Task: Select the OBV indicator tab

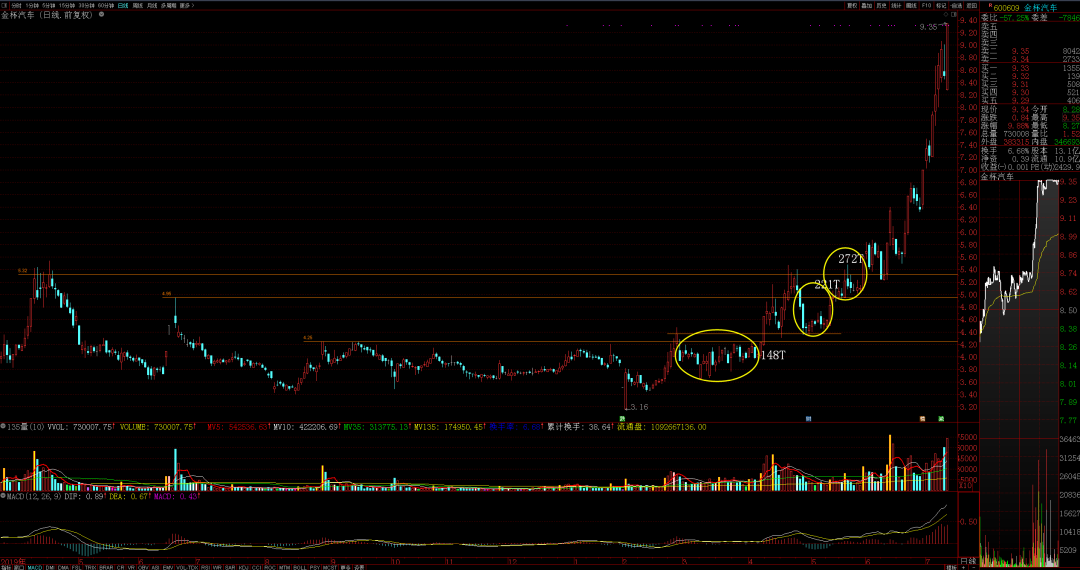Action: pos(143,567)
